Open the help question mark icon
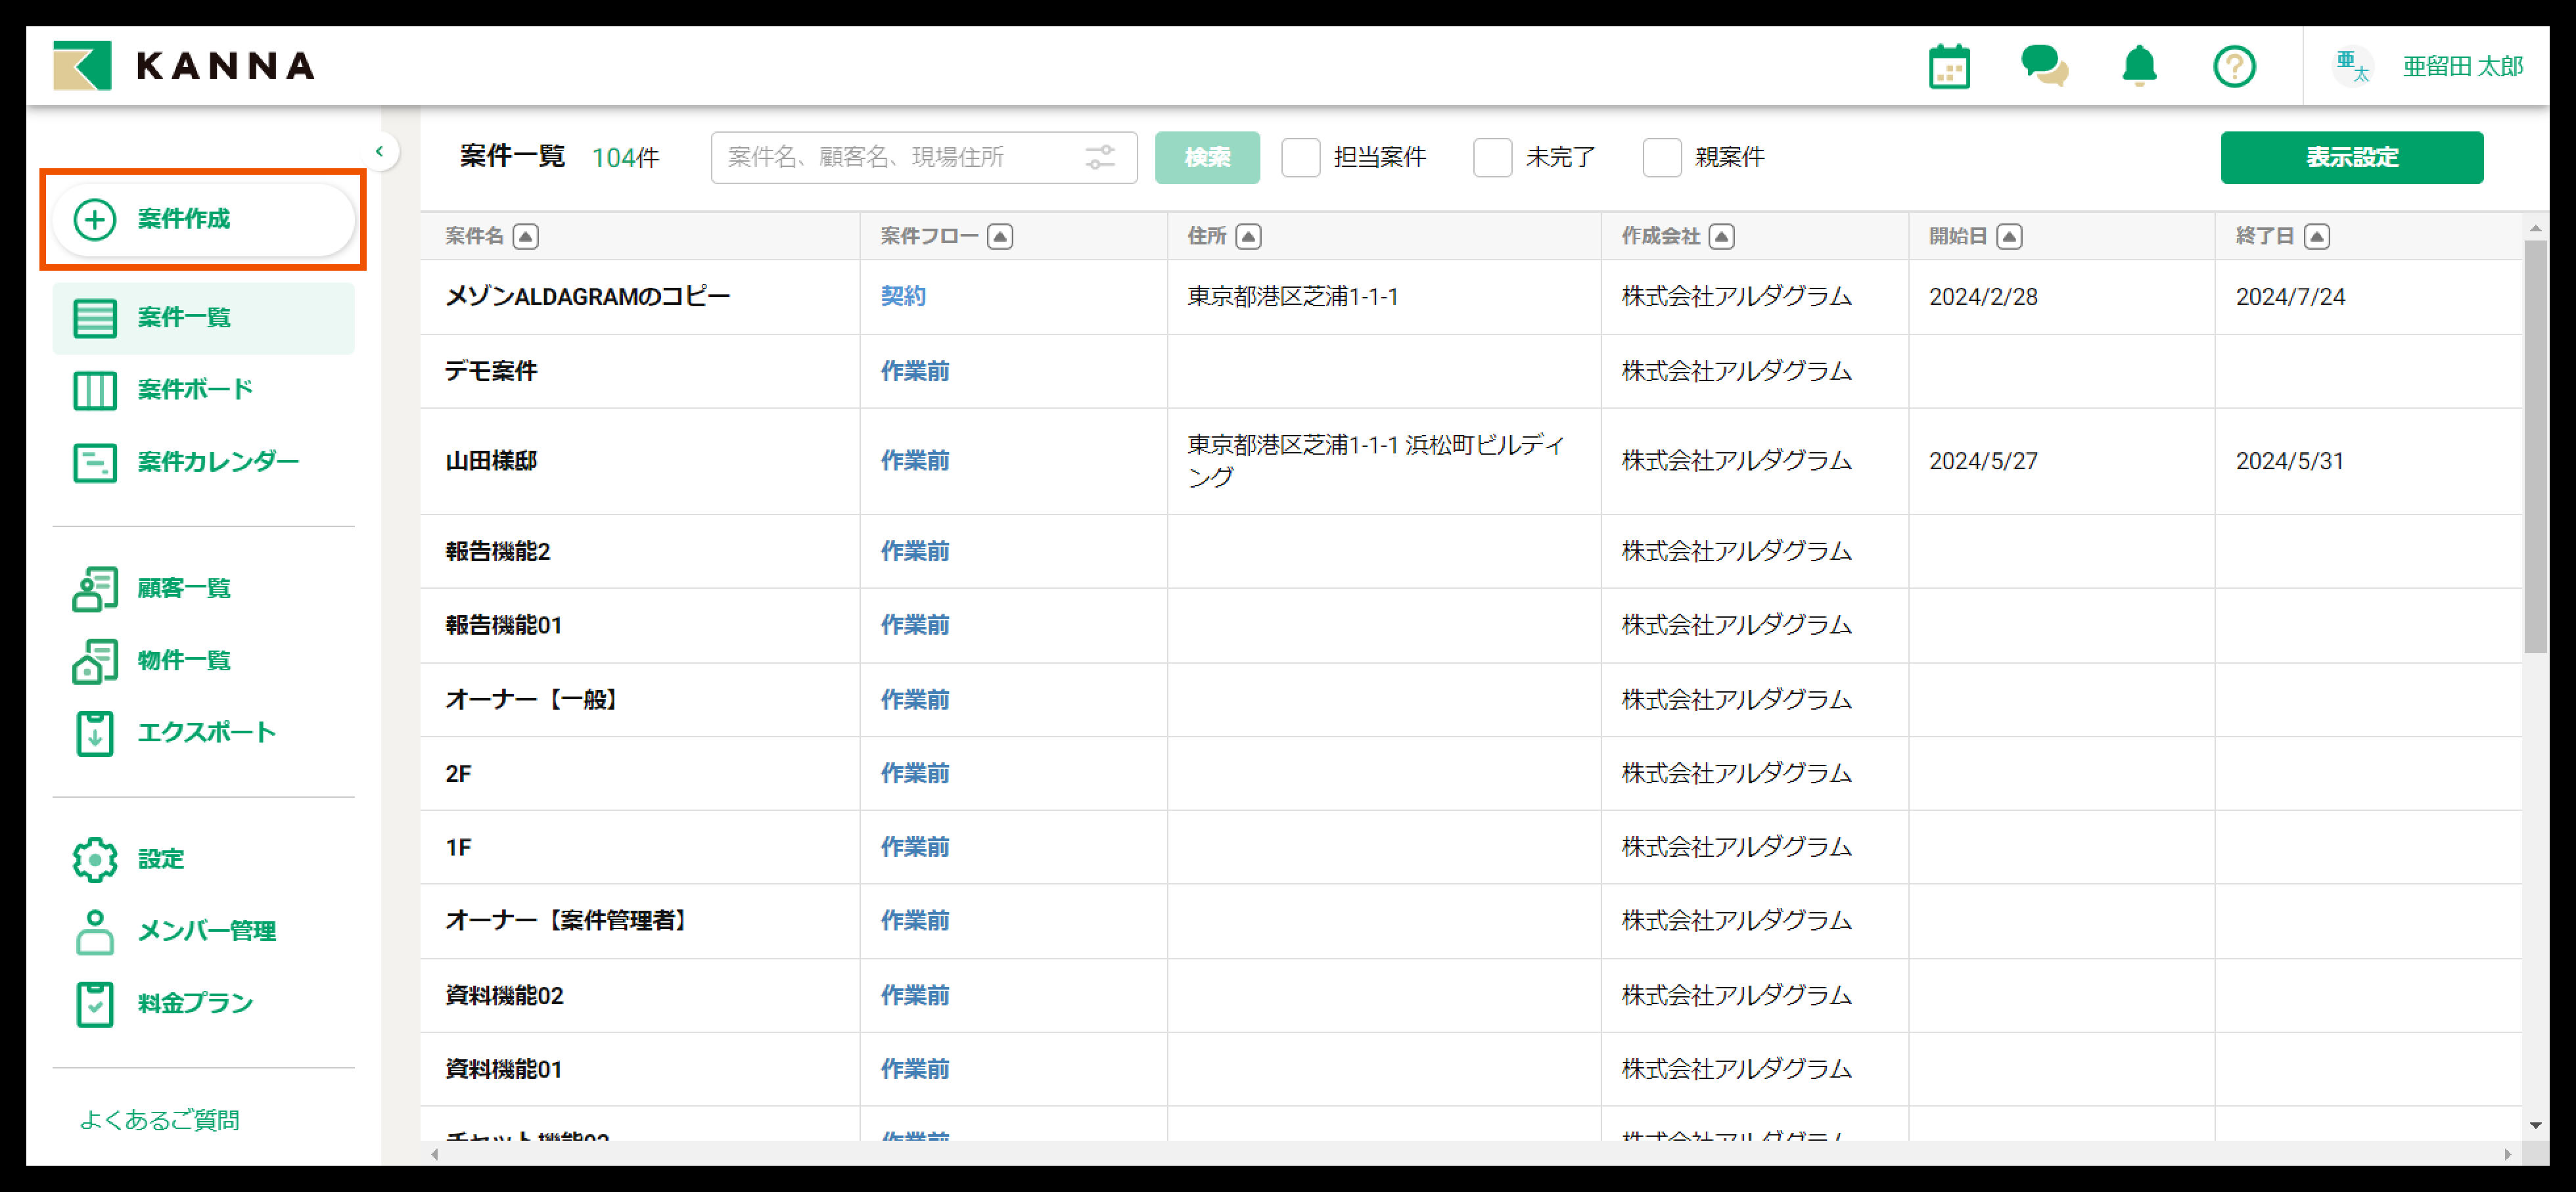2576x1192 pixels. [2235, 66]
